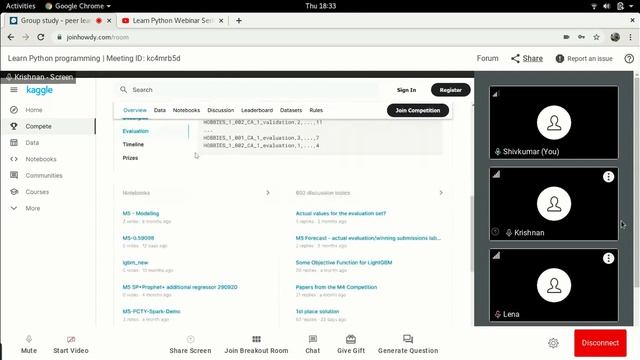Open options menu on Lena tile

(x=608, y=258)
